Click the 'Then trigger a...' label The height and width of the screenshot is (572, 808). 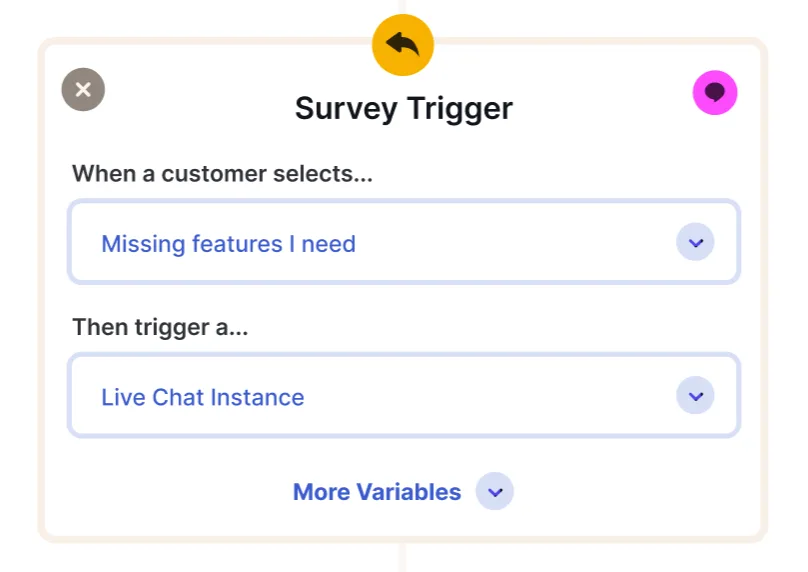pyautogui.click(x=160, y=327)
